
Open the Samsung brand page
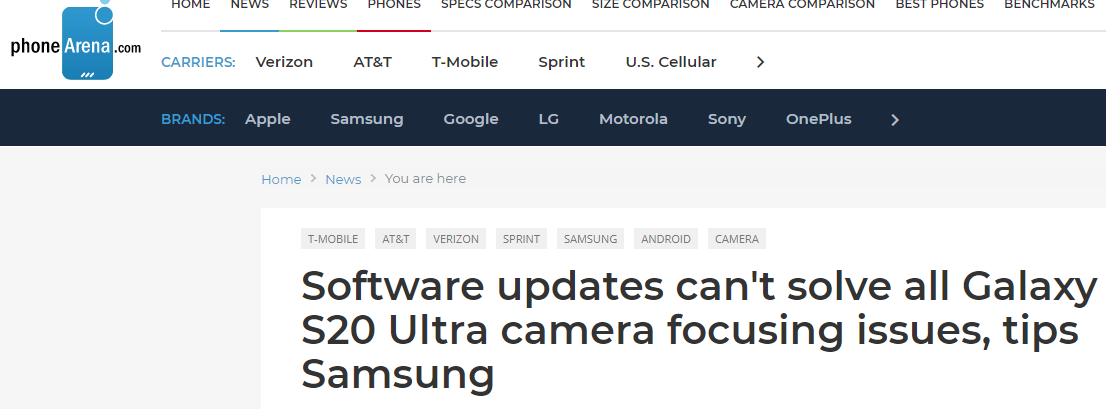[367, 120]
